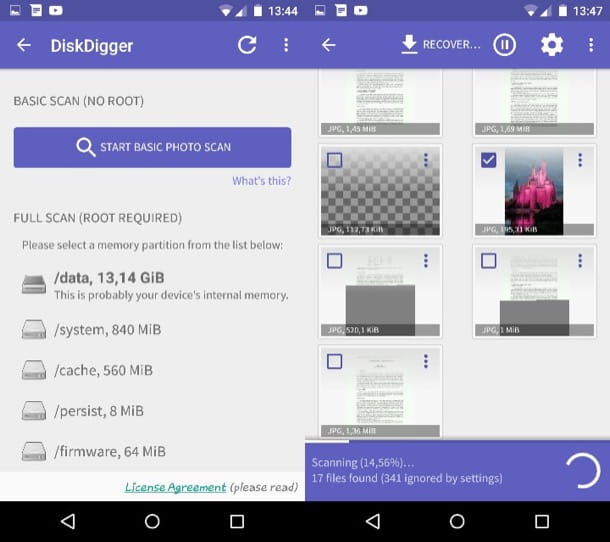Open the JPG 1,45 MiB document thumbnail
This screenshot has width=610, height=542.
(380, 102)
